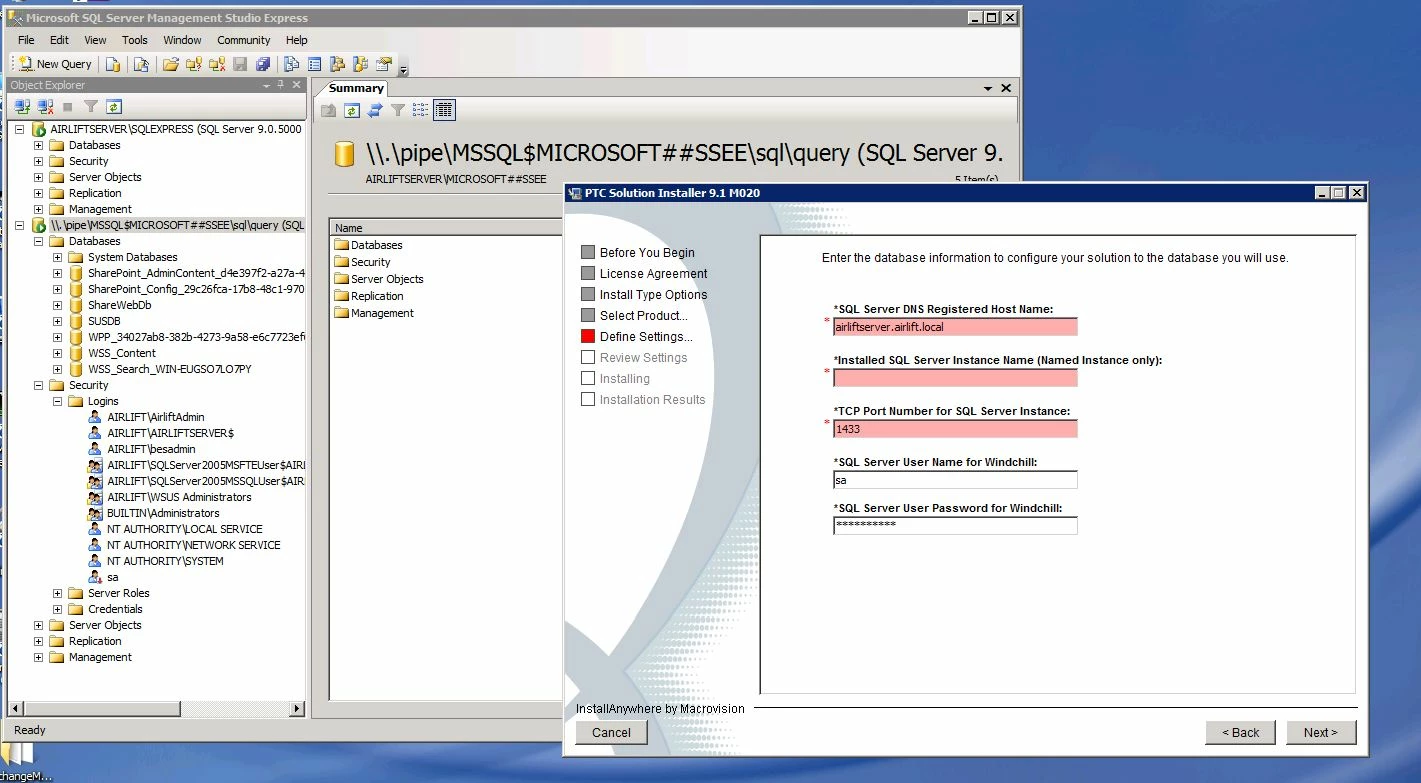This screenshot has height=783, width=1421.
Task: Select the Summary tab
Action: click(356, 88)
